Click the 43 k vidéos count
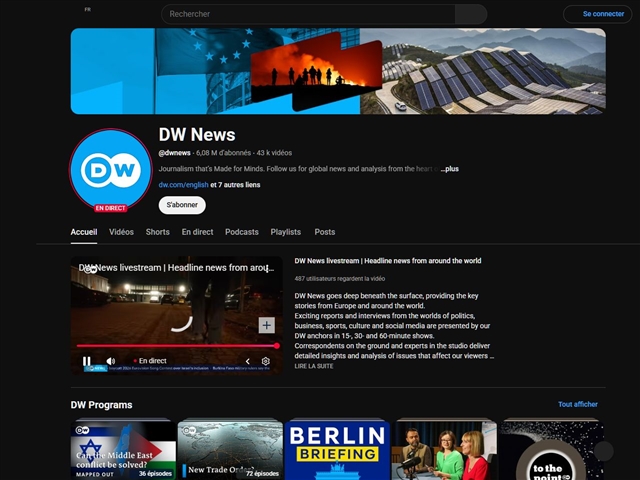The image size is (640, 480). tap(274, 153)
